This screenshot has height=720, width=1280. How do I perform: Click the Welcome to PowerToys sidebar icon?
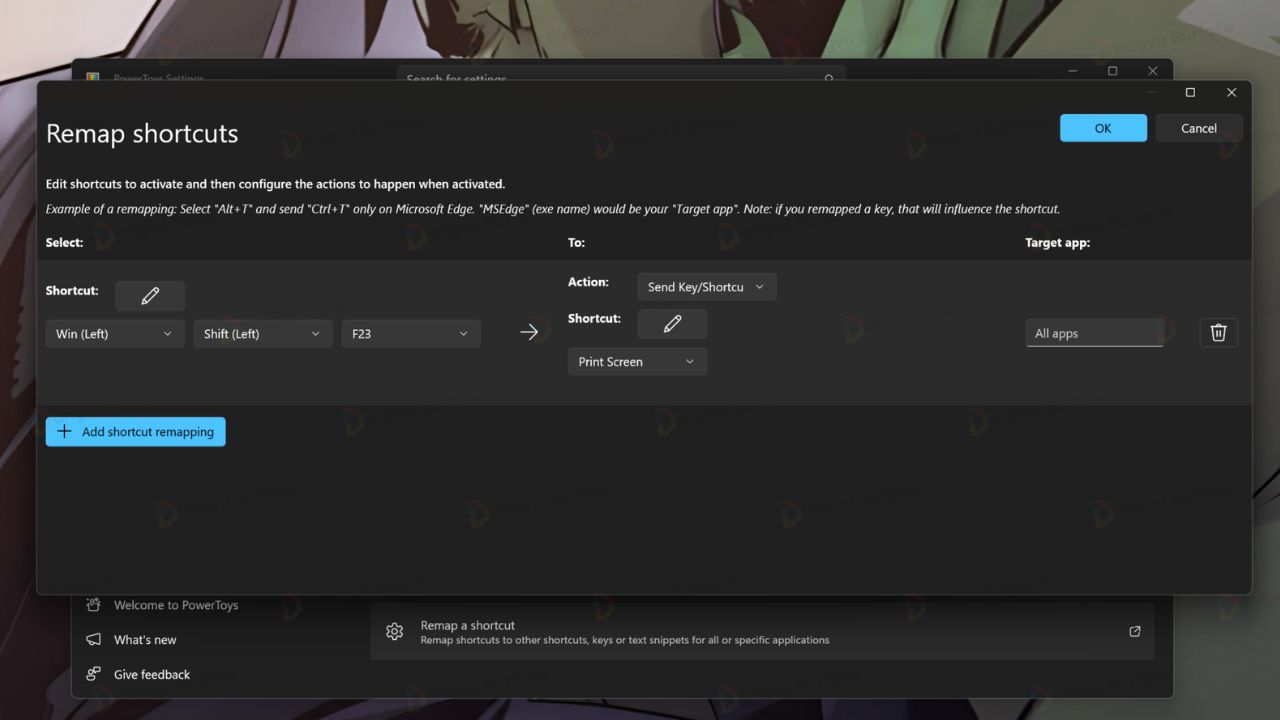pyautogui.click(x=94, y=605)
